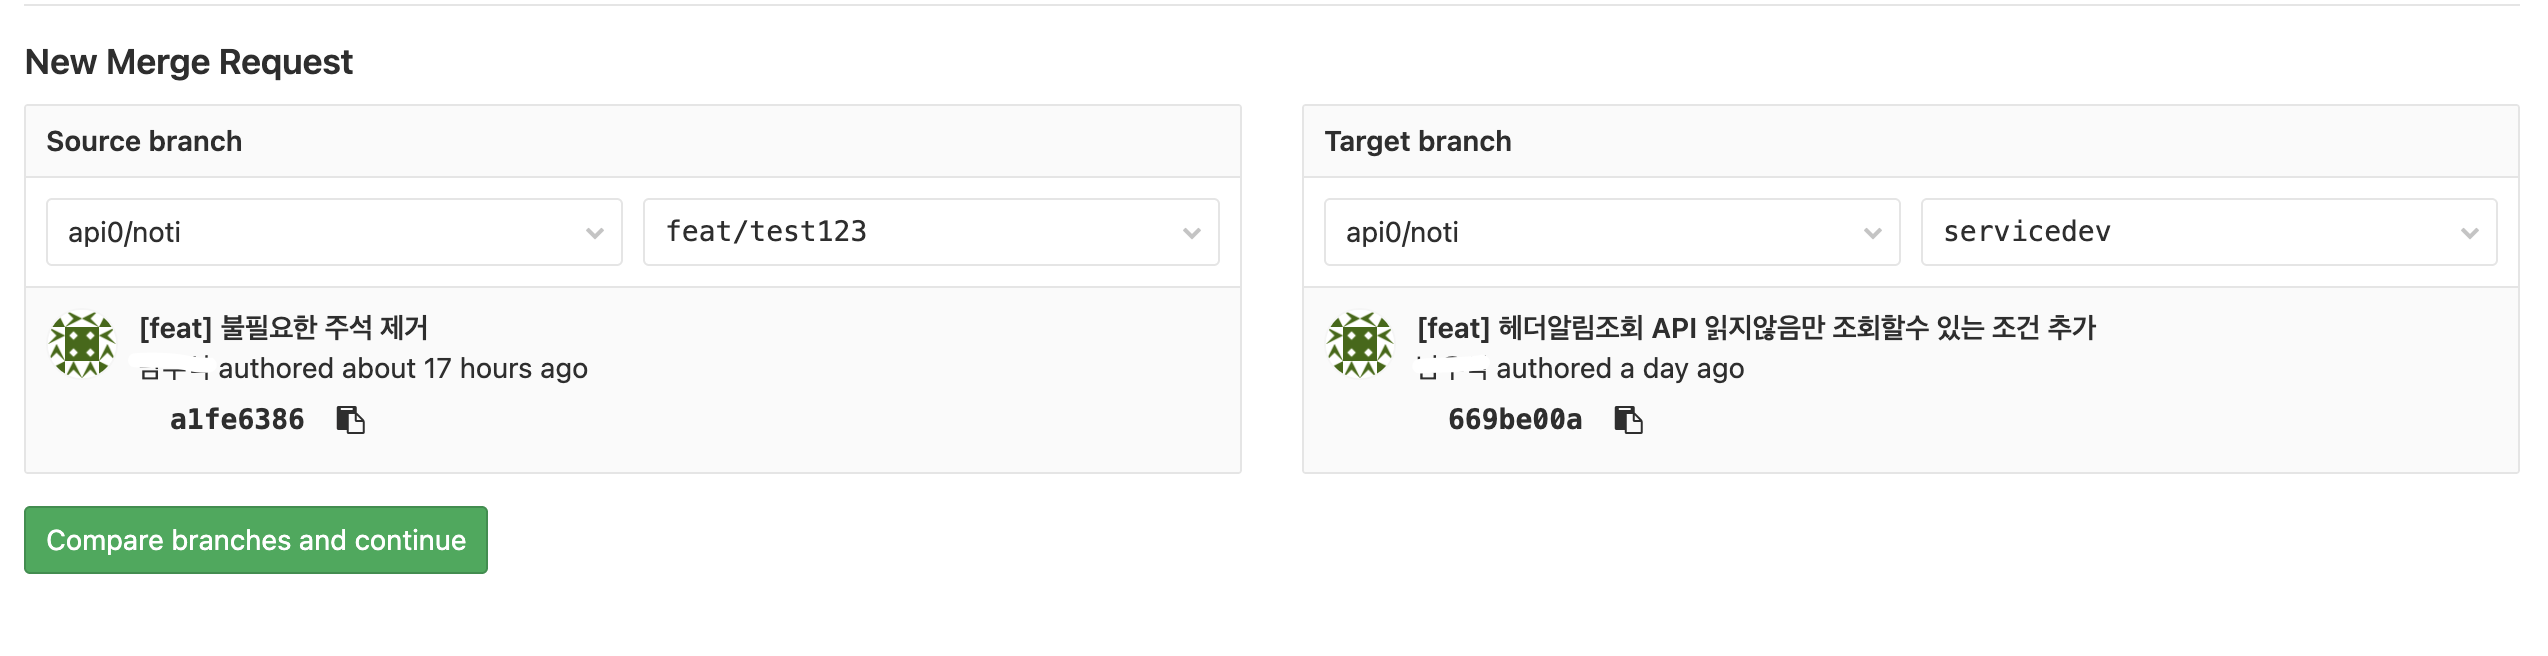This screenshot has height=656, width=2548.
Task: Open the source project api0/noti dropdown
Action: click(x=334, y=232)
